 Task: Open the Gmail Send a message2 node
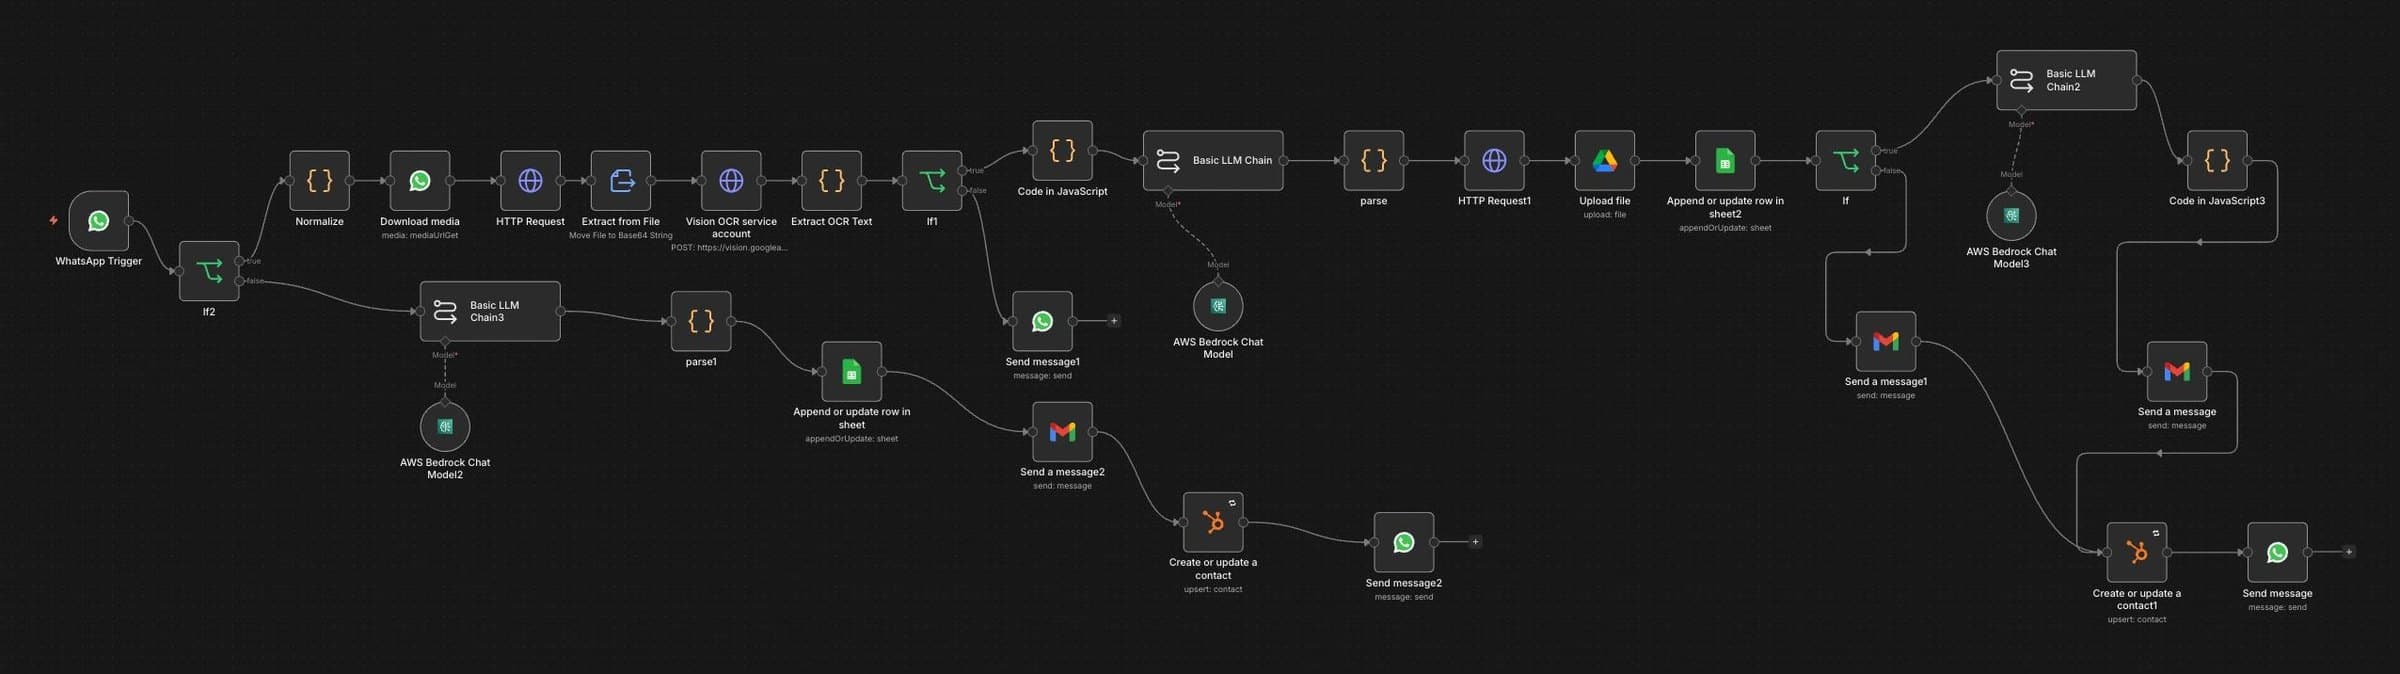pos(1062,432)
